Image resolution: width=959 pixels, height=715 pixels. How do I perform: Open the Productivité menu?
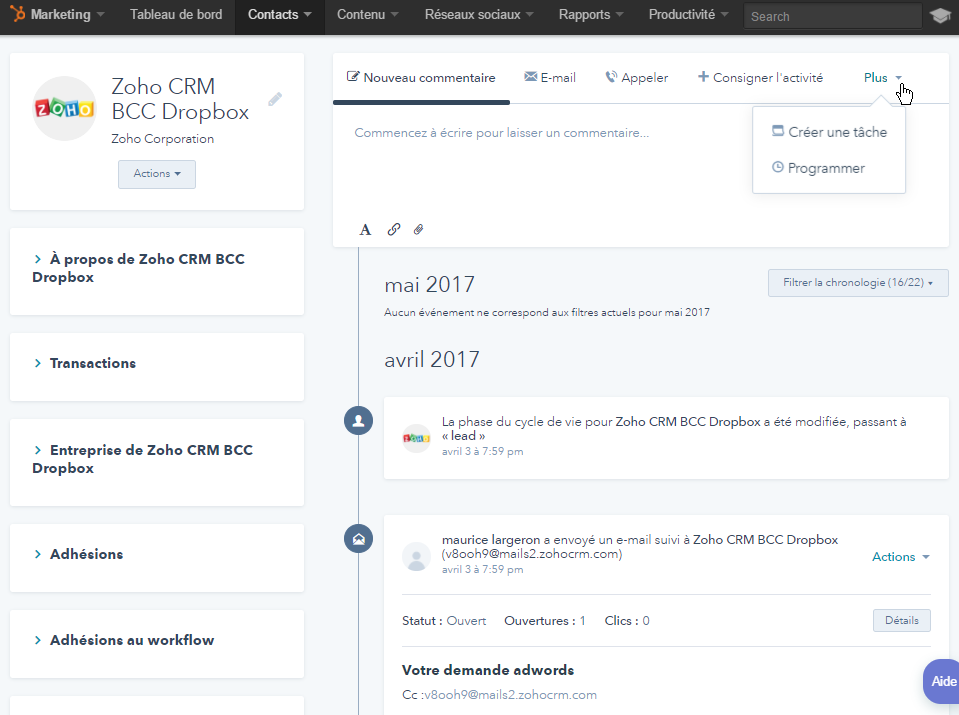688,15
